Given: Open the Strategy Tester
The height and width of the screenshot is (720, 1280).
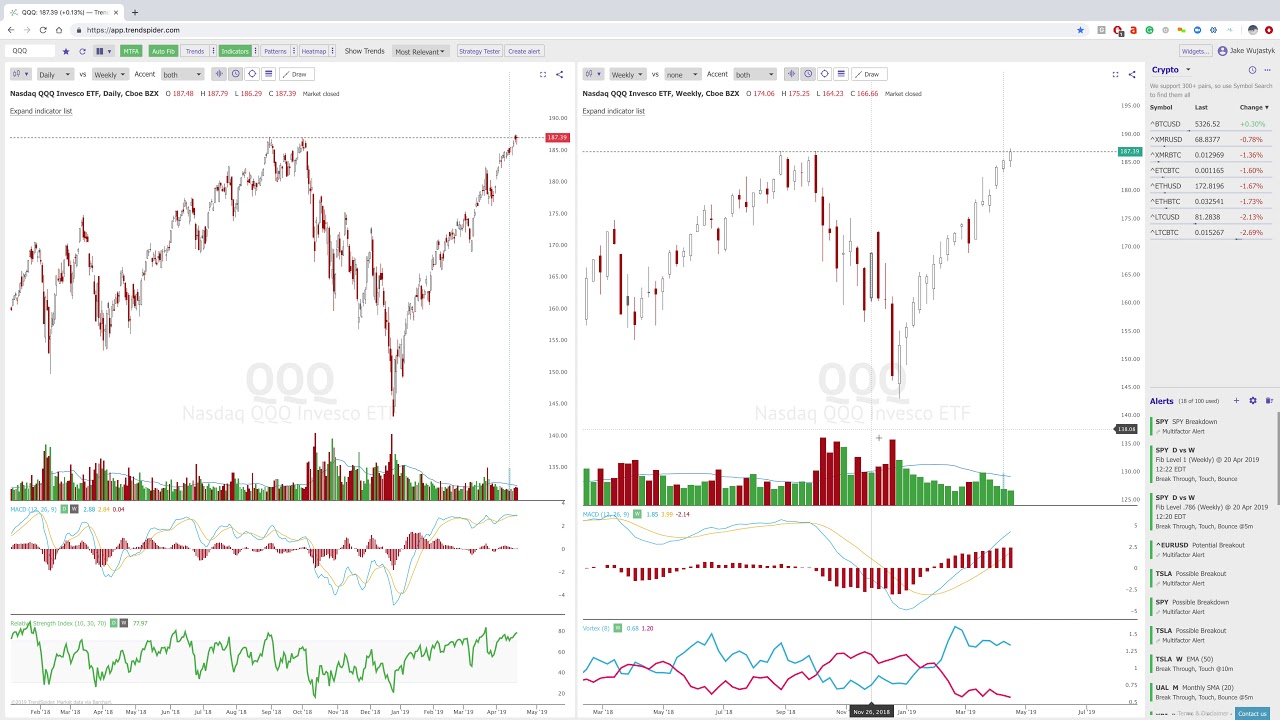Looking at the screenshot, I should [479, 51].
